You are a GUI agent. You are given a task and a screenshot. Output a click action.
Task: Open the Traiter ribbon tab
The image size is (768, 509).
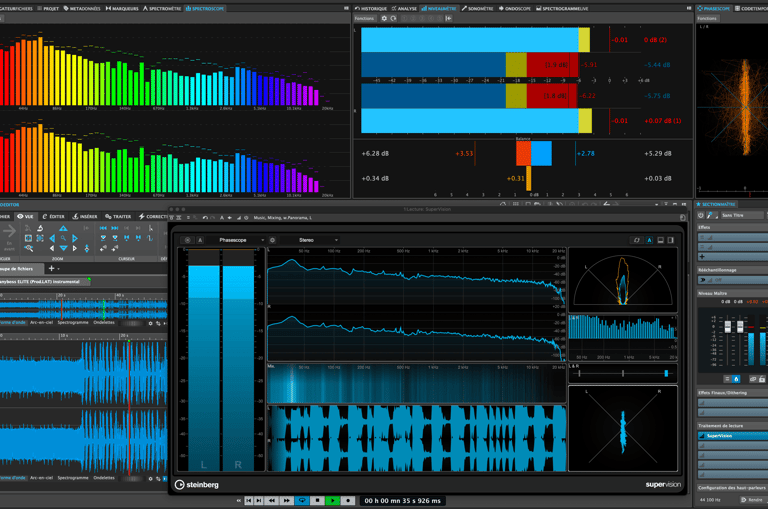click(x=118, y=216)
